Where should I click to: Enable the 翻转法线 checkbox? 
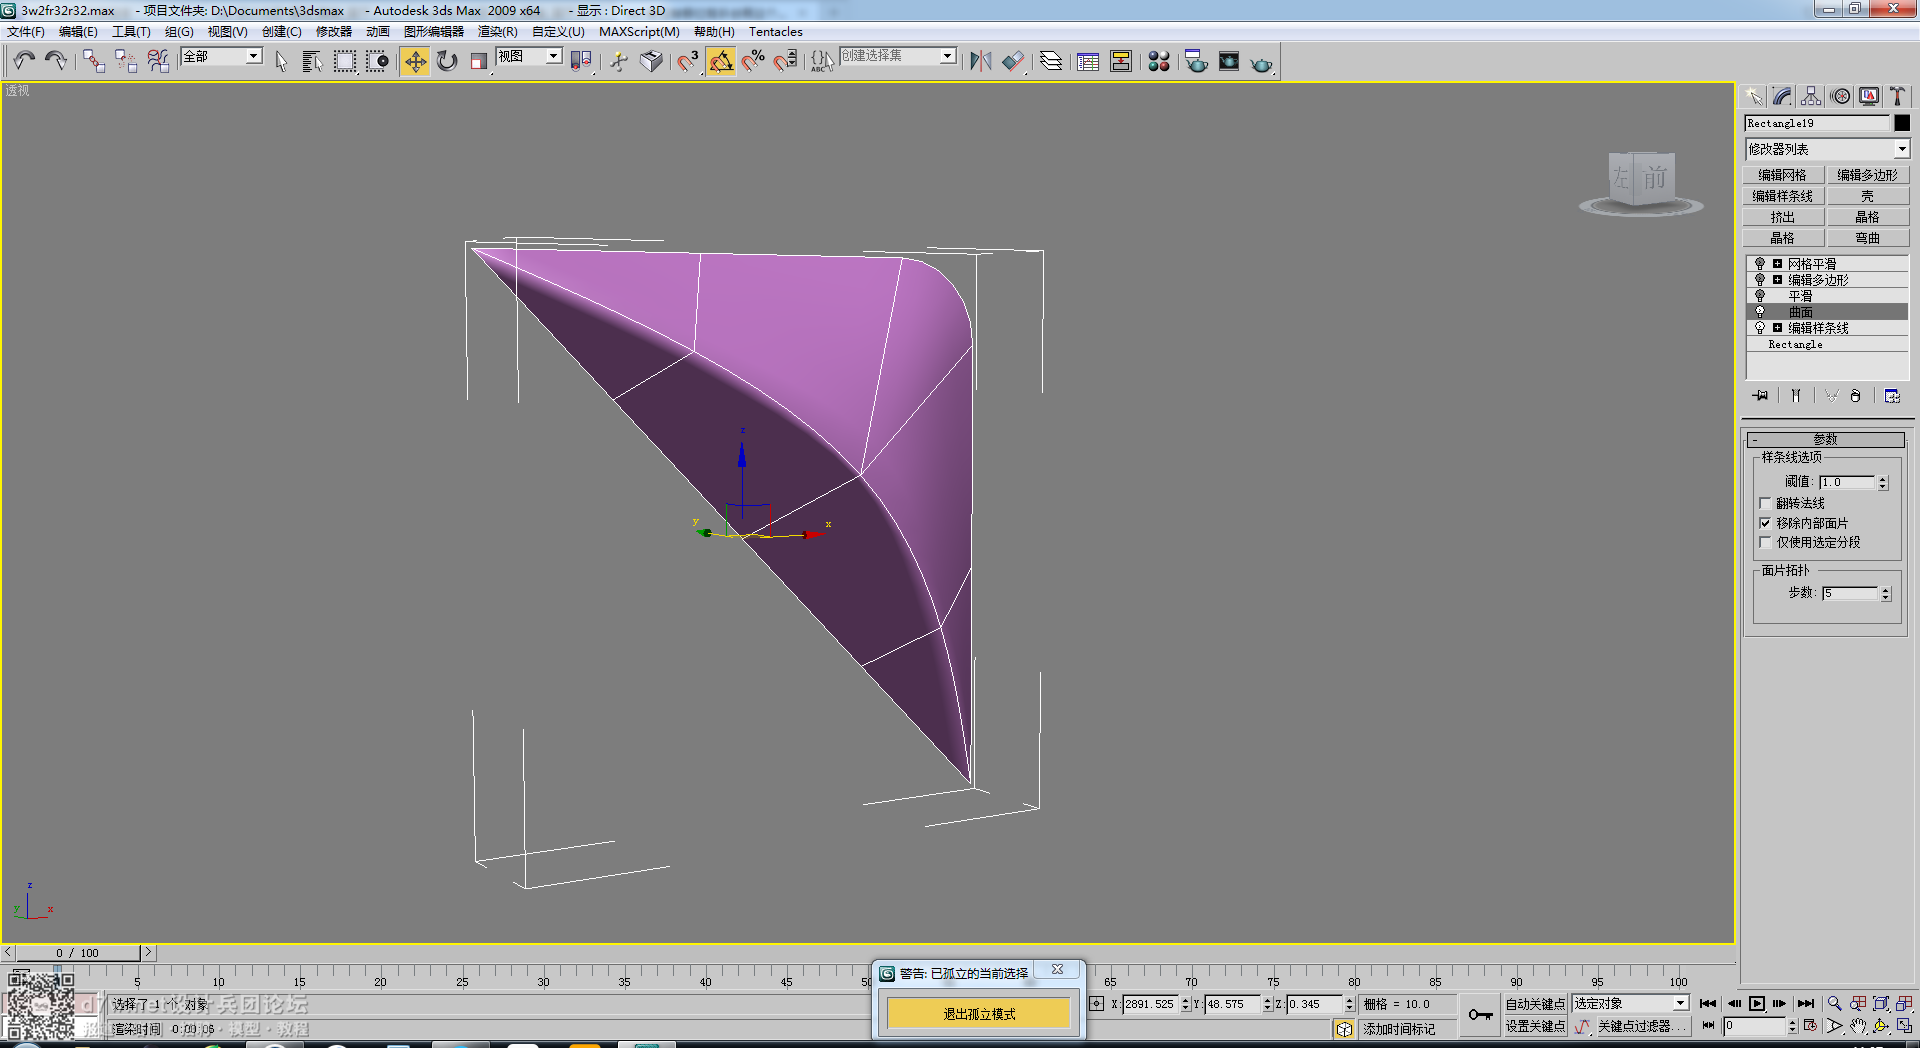1765,503
